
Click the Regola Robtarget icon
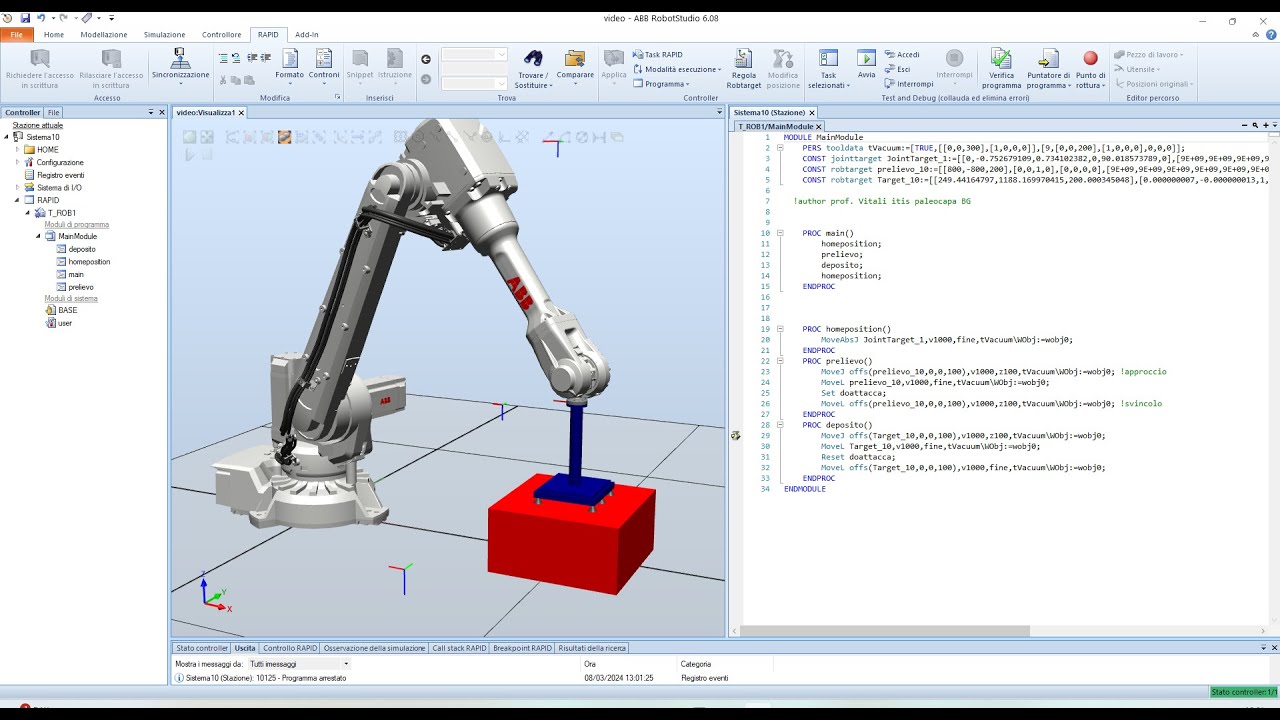(743, 58)
